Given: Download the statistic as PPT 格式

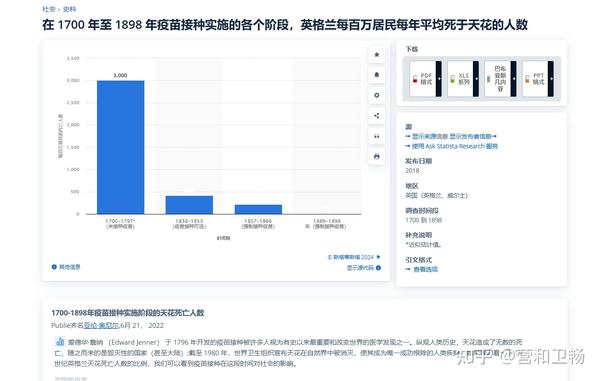Looking at the screenshot, I should 538,79.
